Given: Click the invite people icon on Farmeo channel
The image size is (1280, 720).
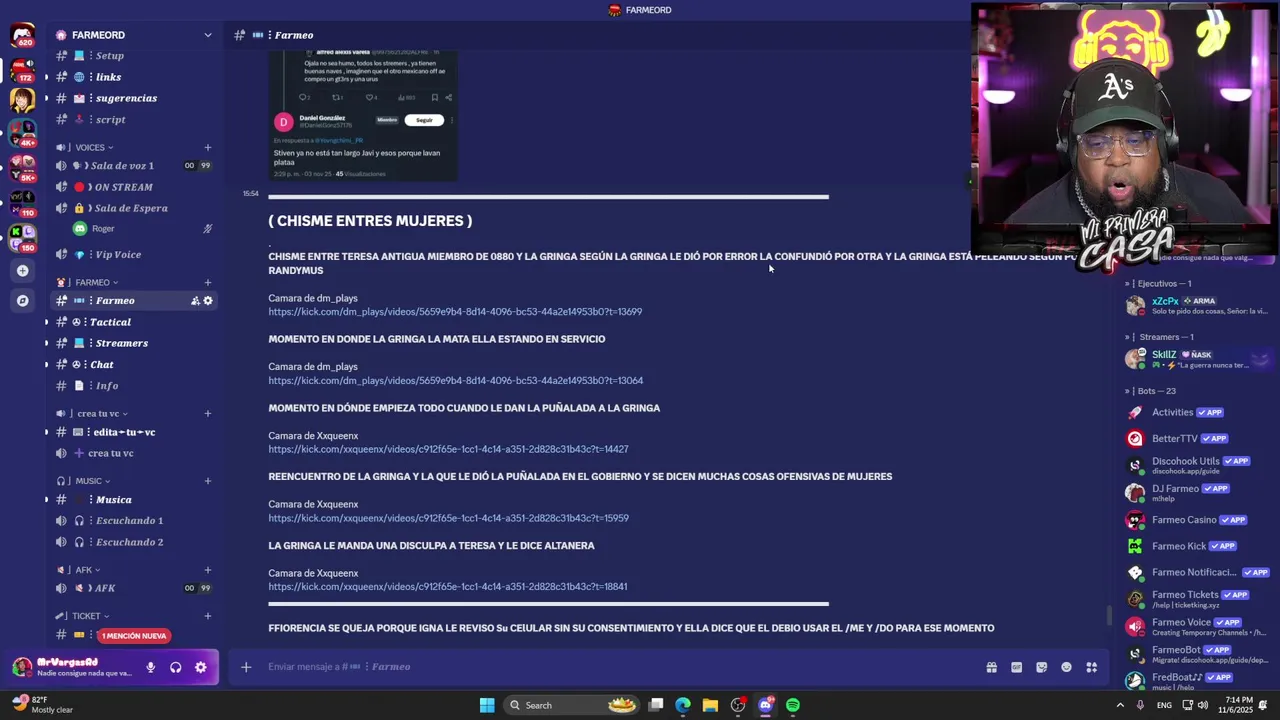Looking at the screenshot, I should pyautogui.click(x=195, y=301).
